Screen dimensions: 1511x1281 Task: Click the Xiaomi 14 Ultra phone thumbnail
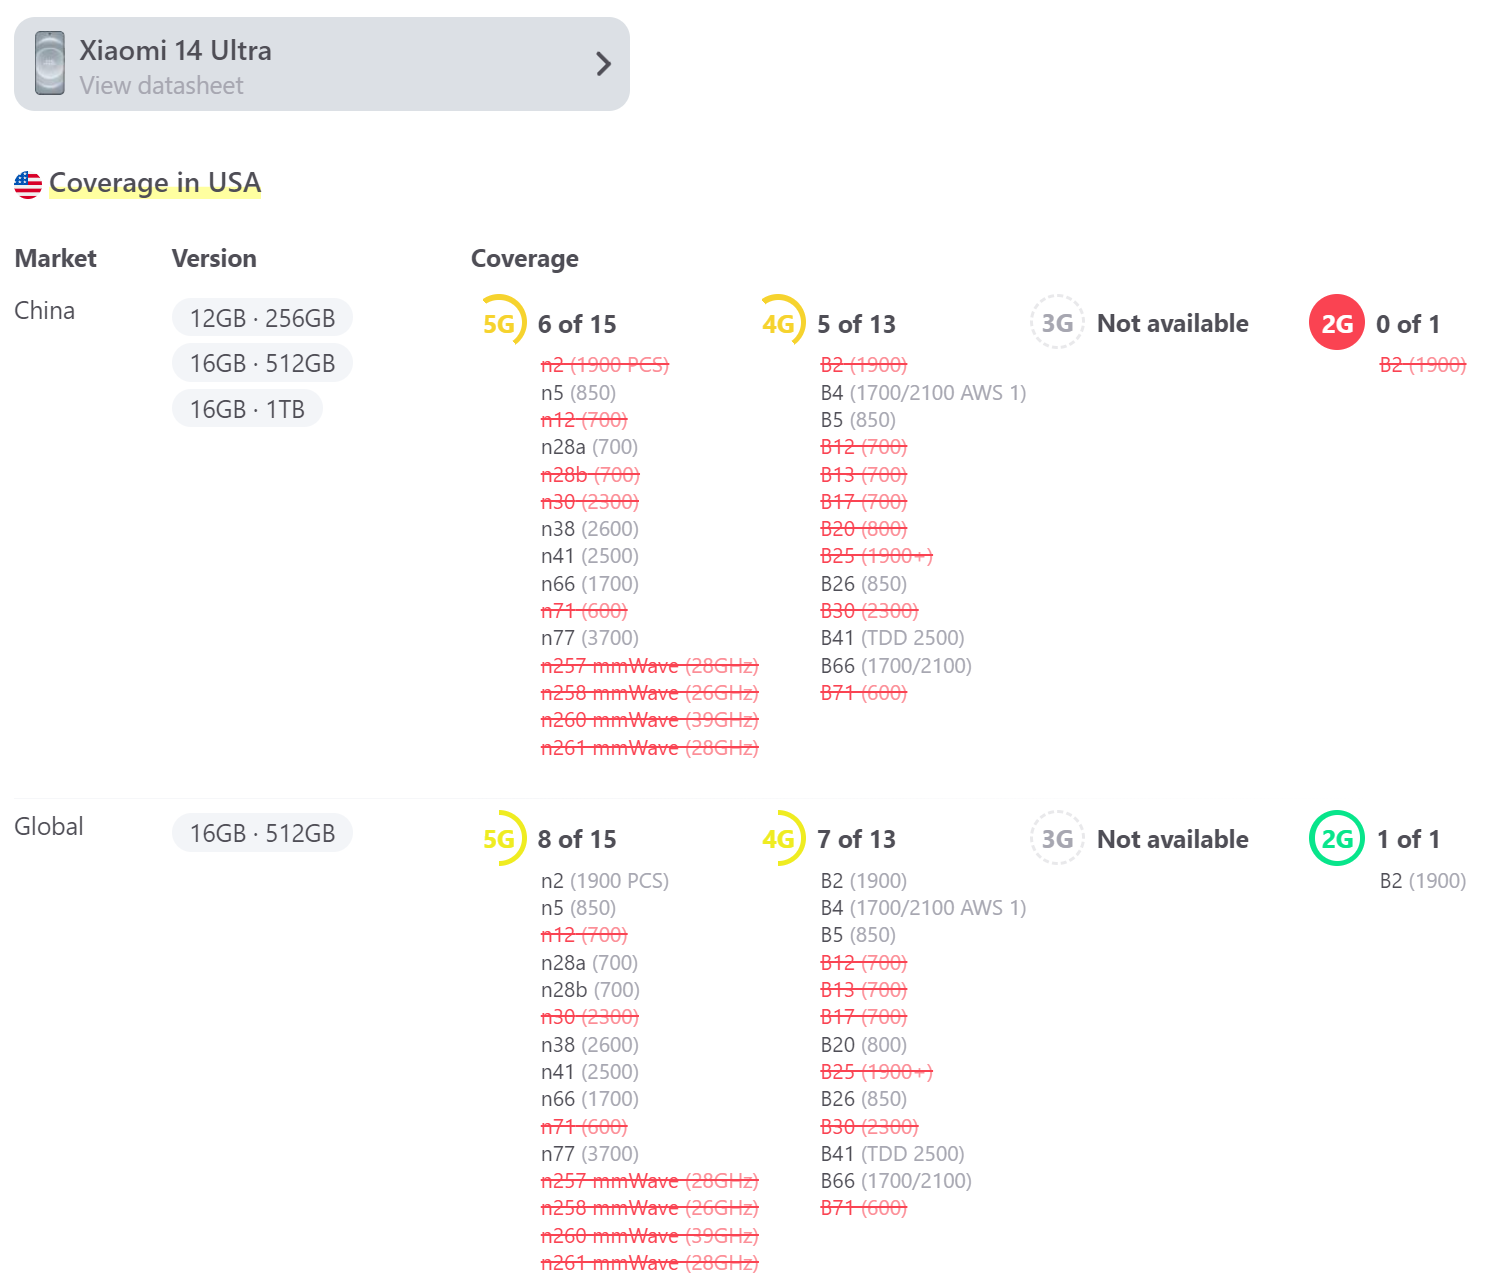pos(50,64)
